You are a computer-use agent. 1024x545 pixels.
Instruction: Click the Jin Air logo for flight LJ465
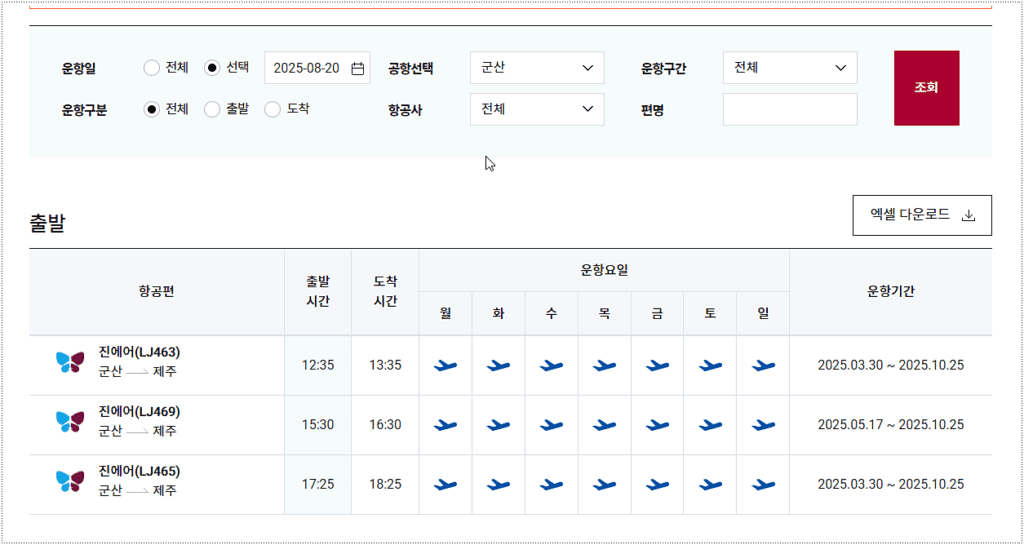pos(70,481)
